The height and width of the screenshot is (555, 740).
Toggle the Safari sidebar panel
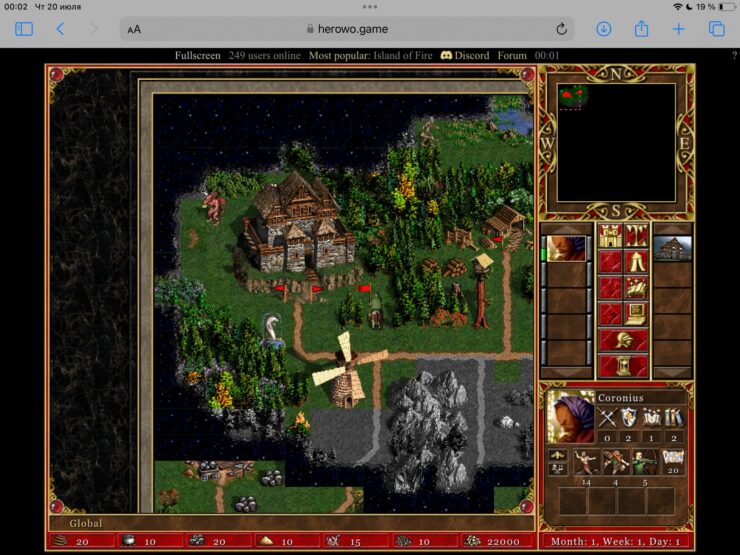click(24, 29)
